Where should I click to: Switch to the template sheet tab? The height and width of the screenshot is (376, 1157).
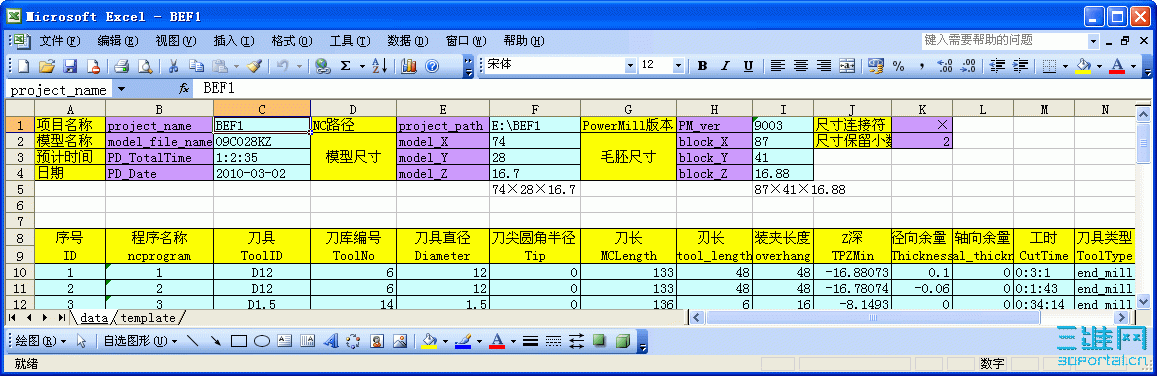(148, 318)
